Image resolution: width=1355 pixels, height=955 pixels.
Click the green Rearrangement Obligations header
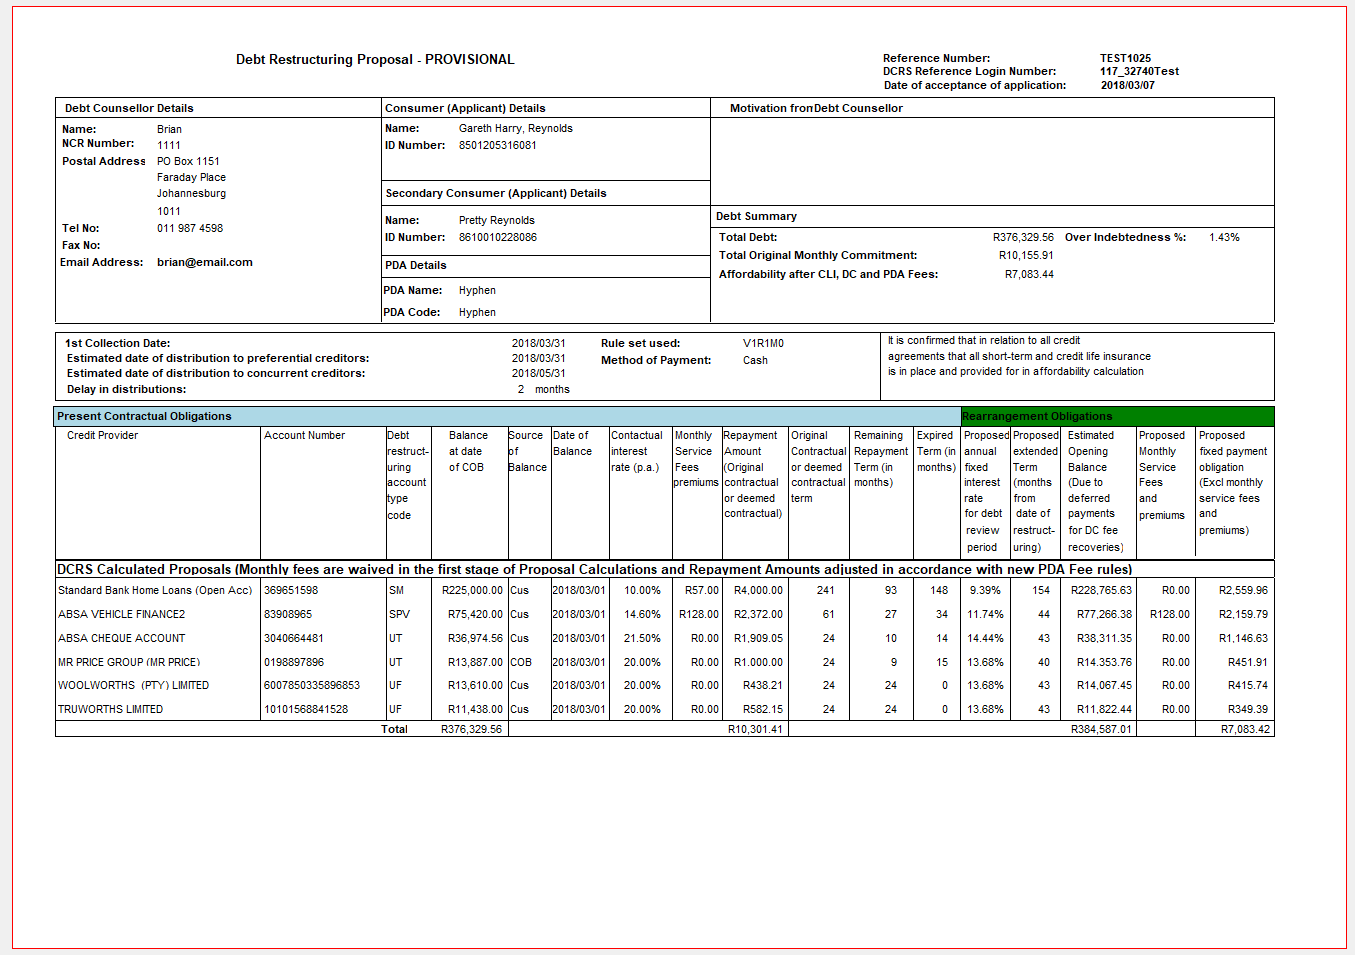click(1036, 416)
